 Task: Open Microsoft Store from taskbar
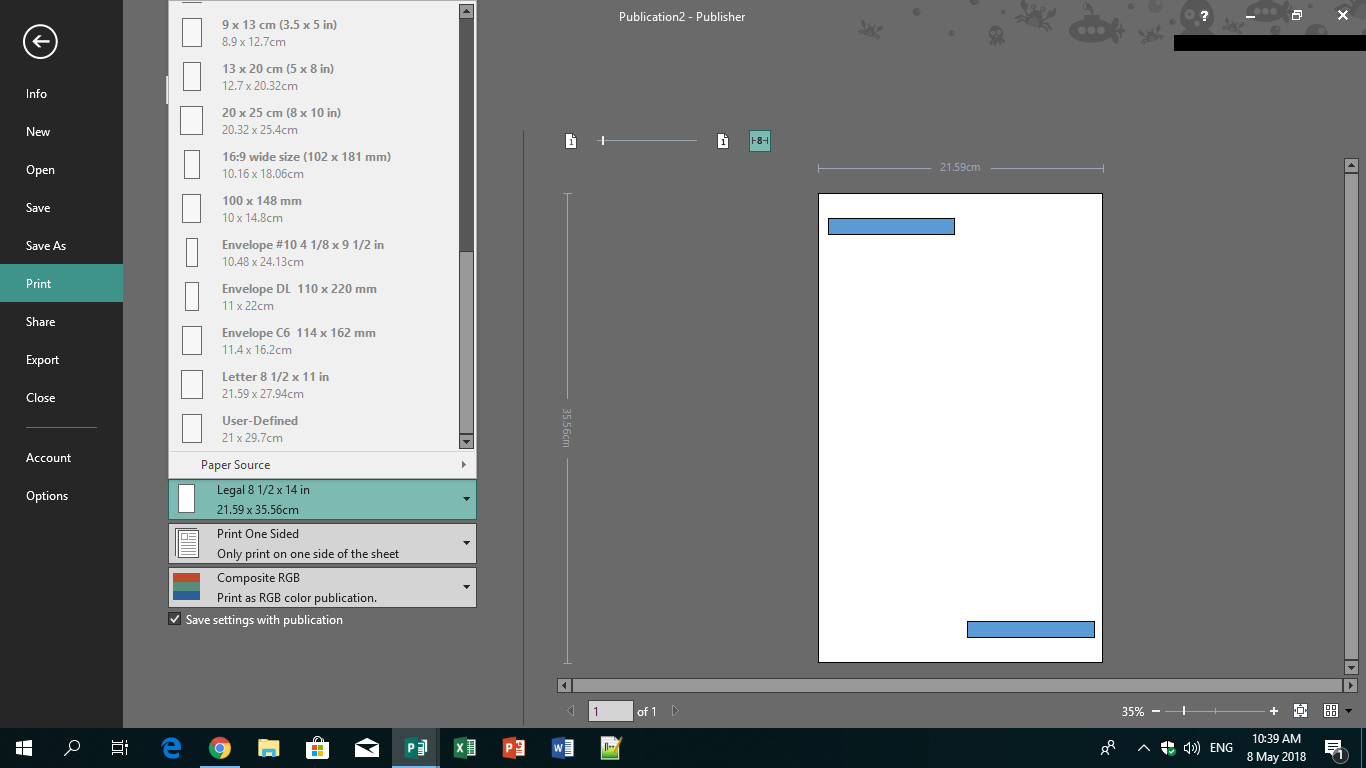pyautogui.click(x=318, y=748)
